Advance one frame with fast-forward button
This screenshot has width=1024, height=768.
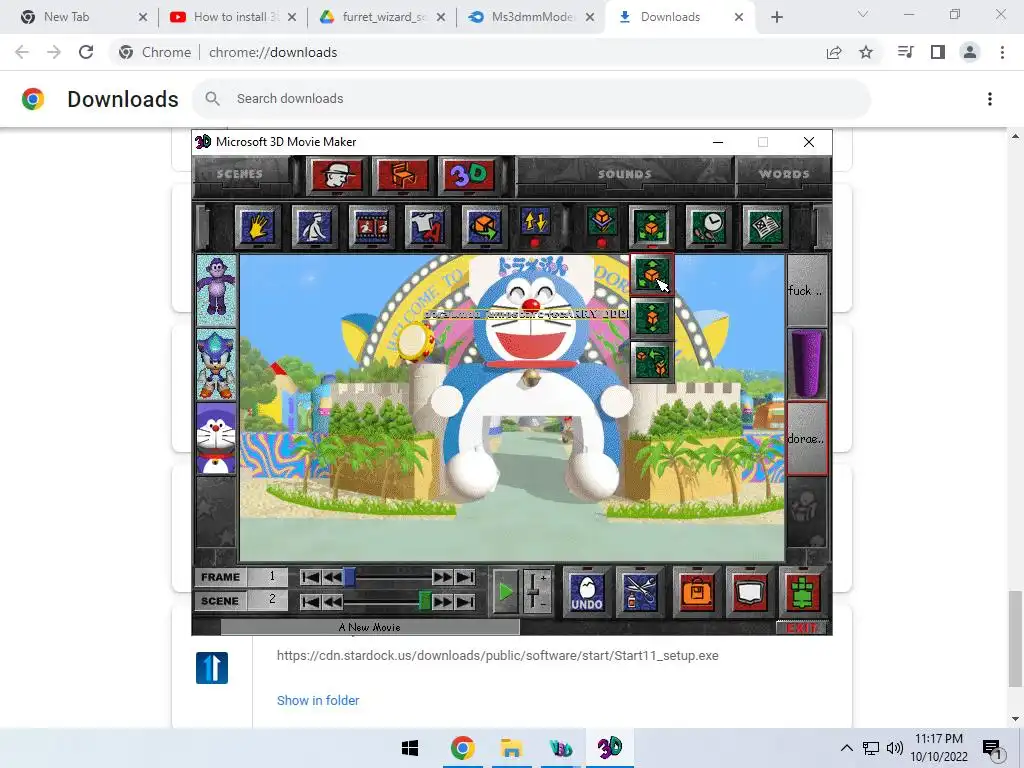(442, 577)
